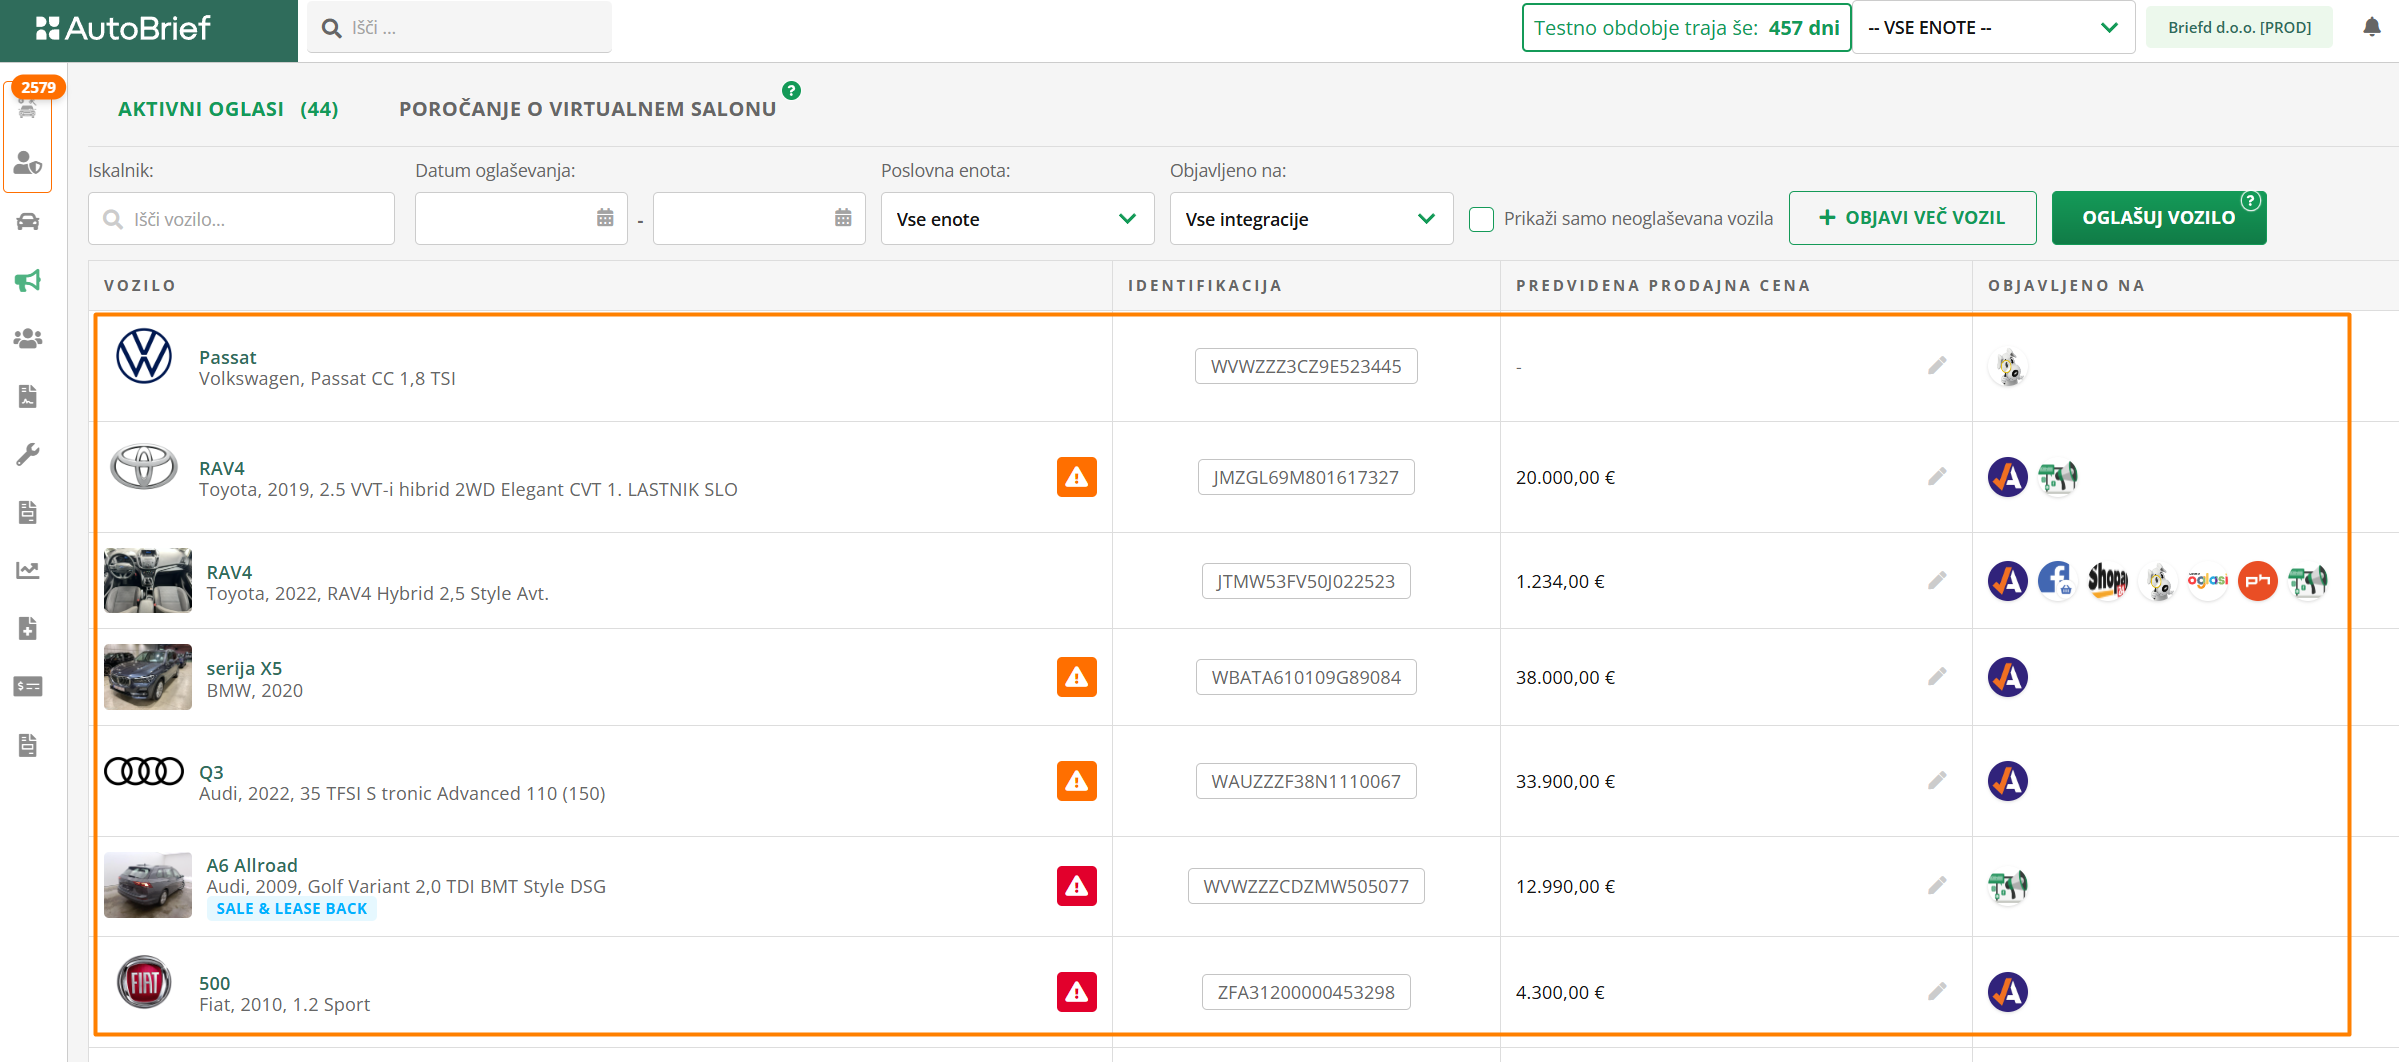Screen dimensions: 2399x1062
Task: Click Avto.net icon in Fiat 500 row
Action: tap(2008, 992)
